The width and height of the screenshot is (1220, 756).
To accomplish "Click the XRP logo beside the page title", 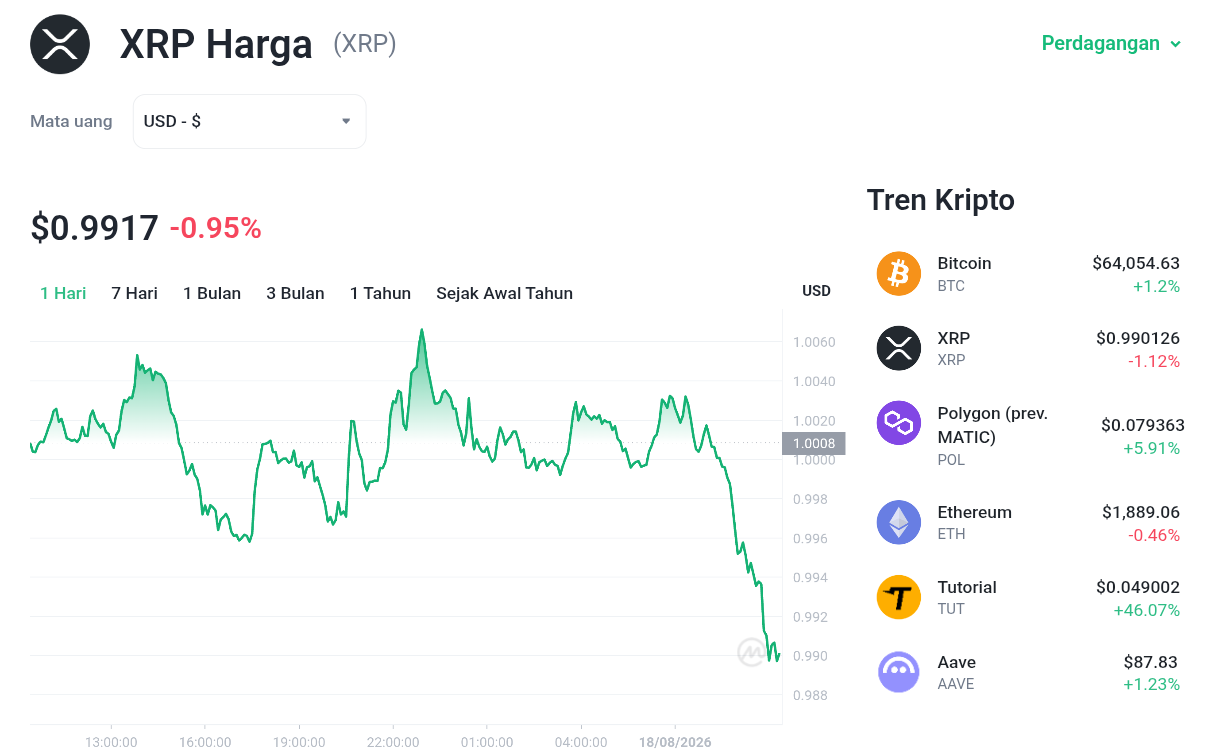I will pyautogui.click(x=60, y=44).
